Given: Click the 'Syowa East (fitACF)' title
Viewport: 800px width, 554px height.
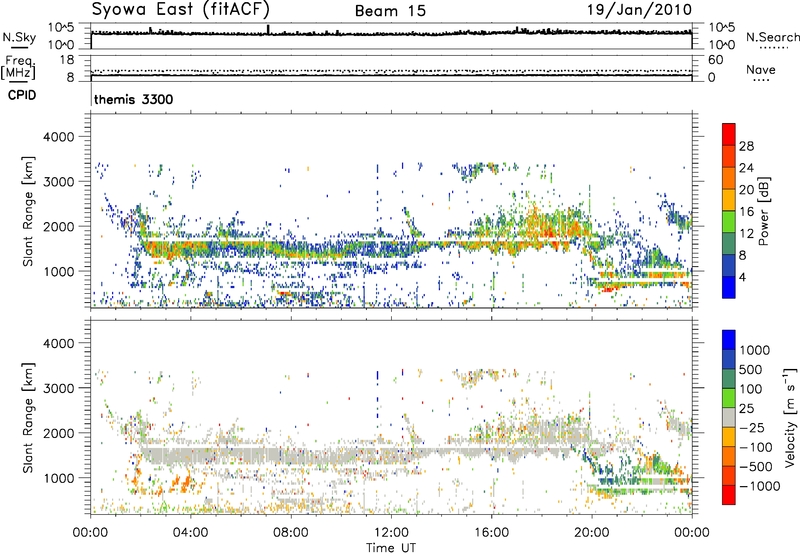Looking at the screenshot, I should click(181, 10).
